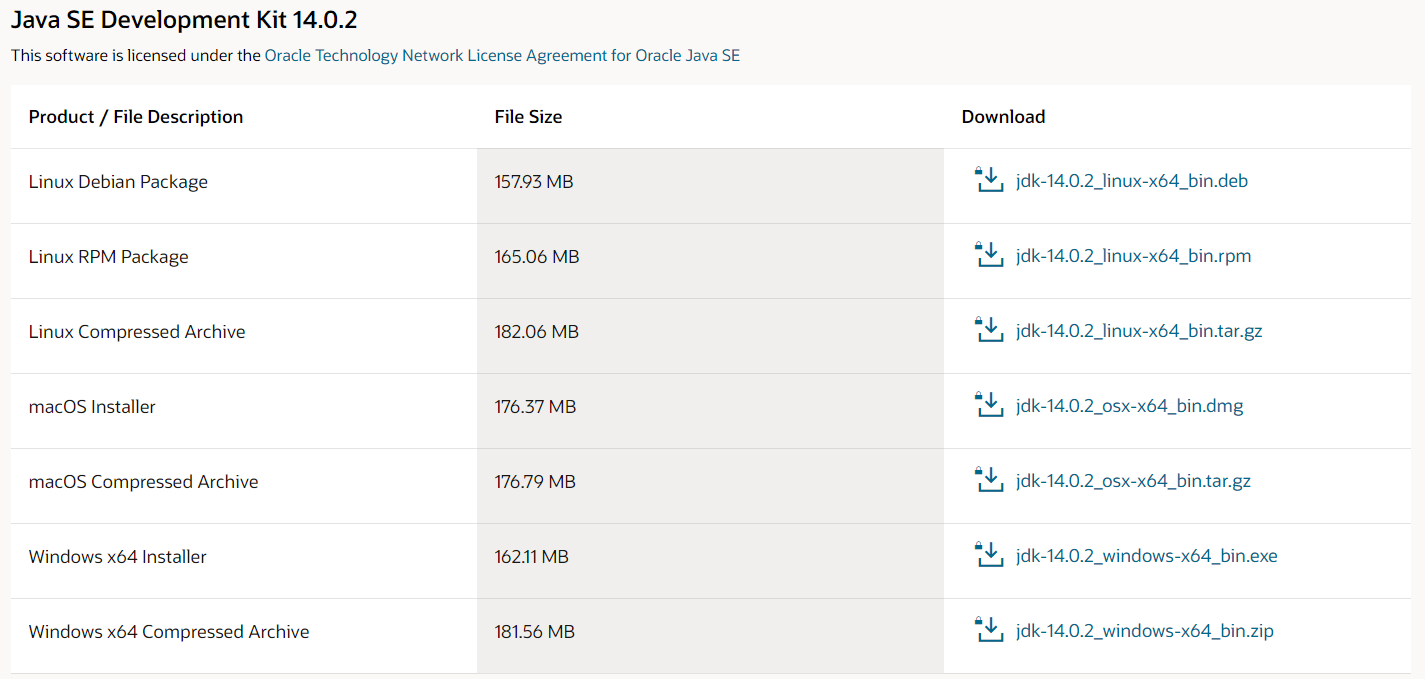Select the Windows x64 Installer text
Image resolution: width=1425 pixels, height=679 pixels.
[118, 557]
